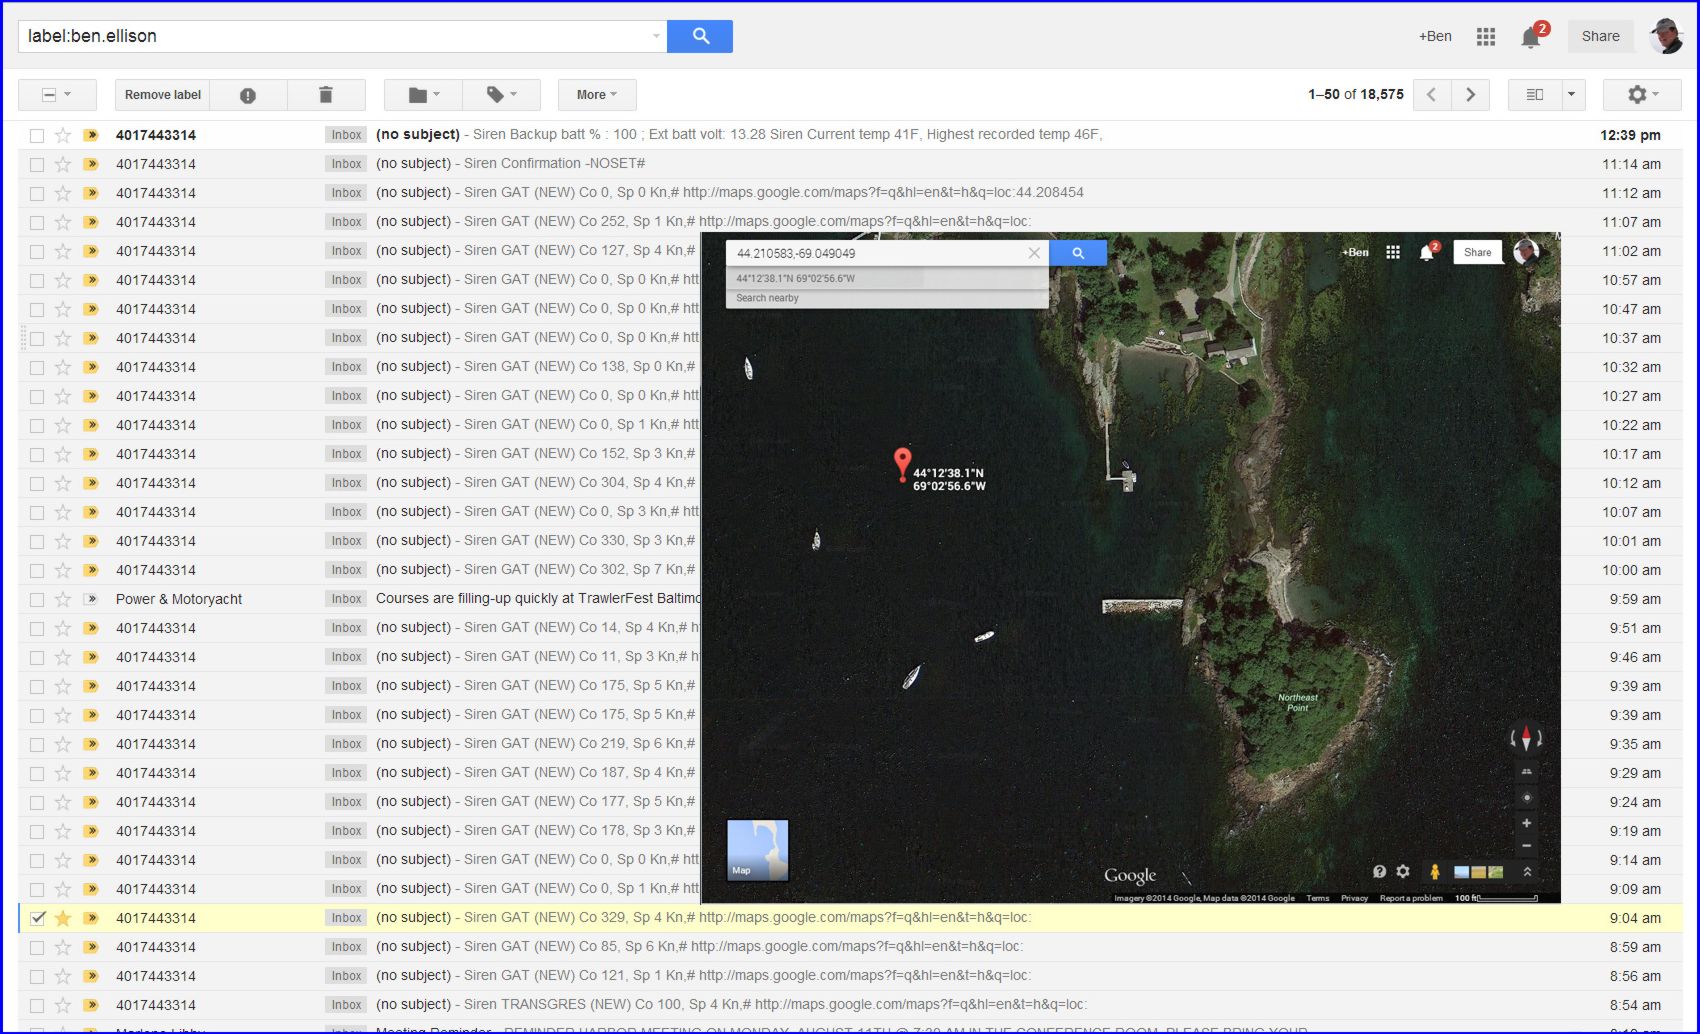Check the box for the 11:12 am message
1700x1034 pixels.
(x=37, y=193)
